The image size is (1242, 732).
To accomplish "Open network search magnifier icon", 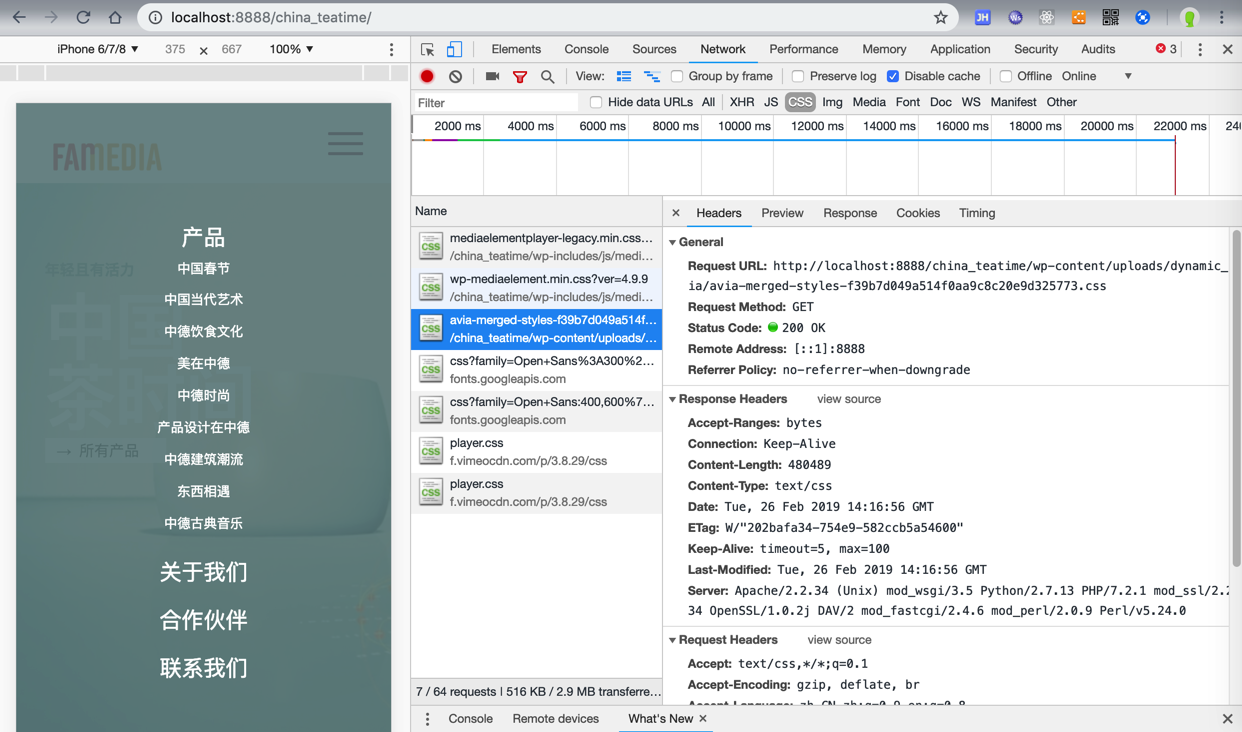I will [547, 76].
